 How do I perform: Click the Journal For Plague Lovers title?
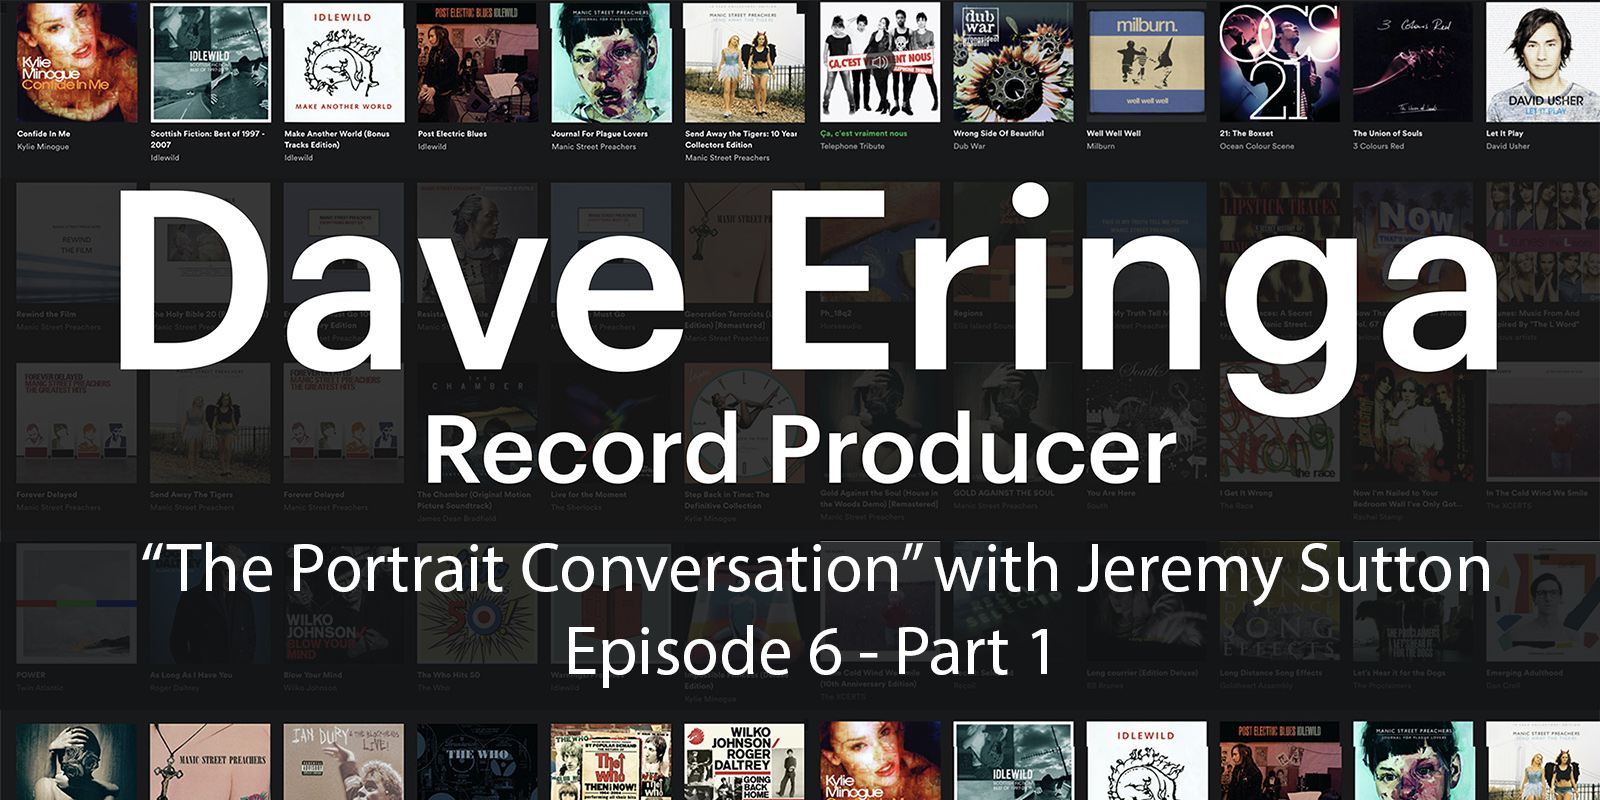pyautogui.click(x=599, y=133)
